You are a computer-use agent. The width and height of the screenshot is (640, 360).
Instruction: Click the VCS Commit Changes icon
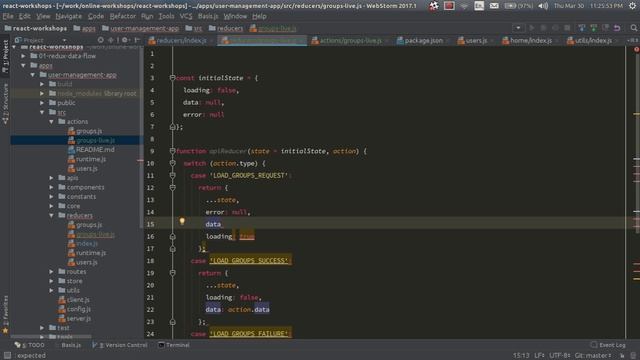(593, 28)
